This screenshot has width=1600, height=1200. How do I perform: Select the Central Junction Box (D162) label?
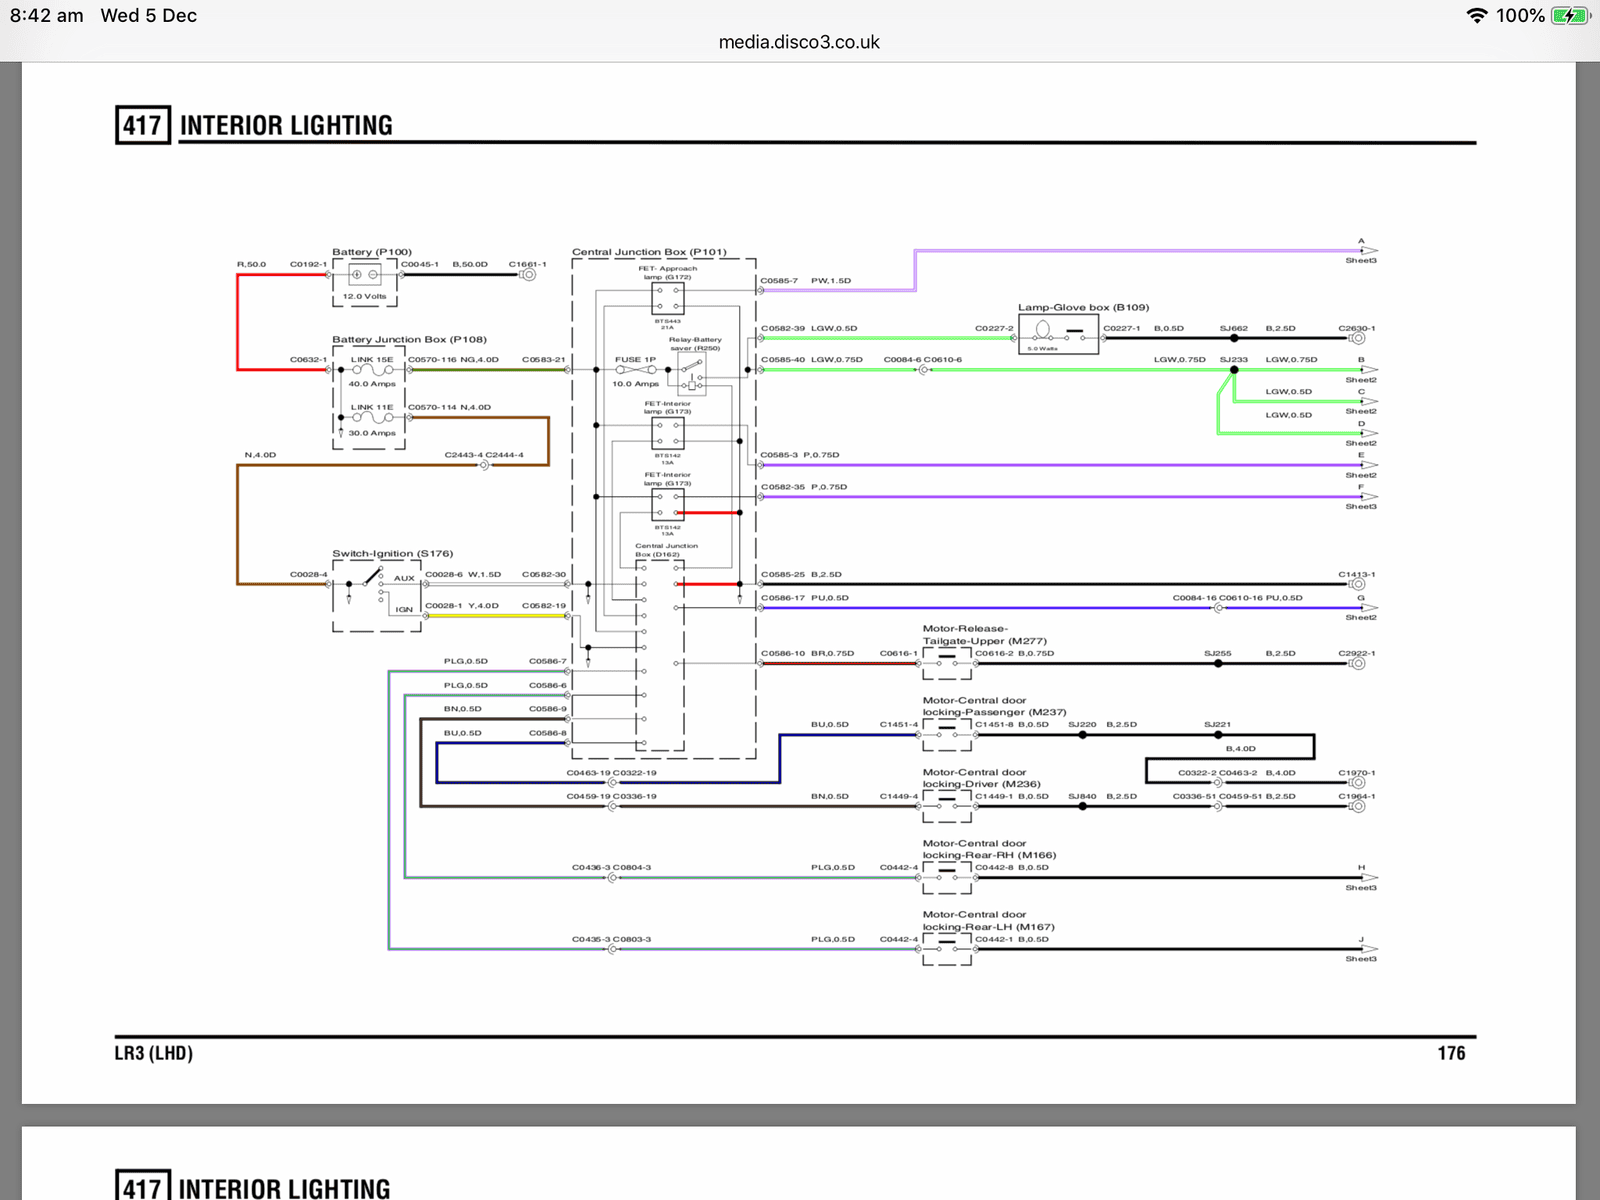pyautogui.click(x=666, y=550)
